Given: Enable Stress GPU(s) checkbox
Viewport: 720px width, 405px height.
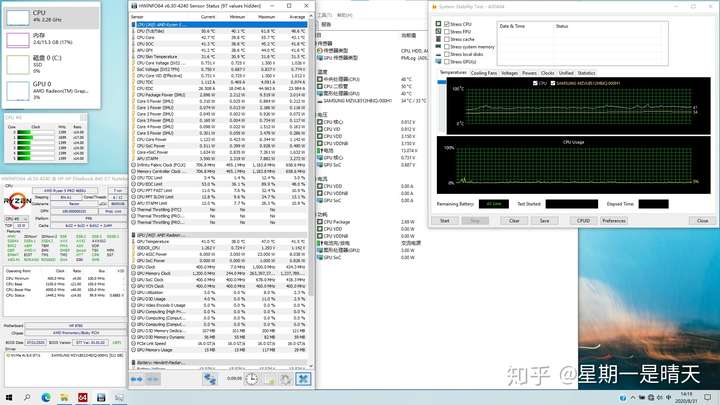Looking at the screenshot, I should [x=446, y=62].
